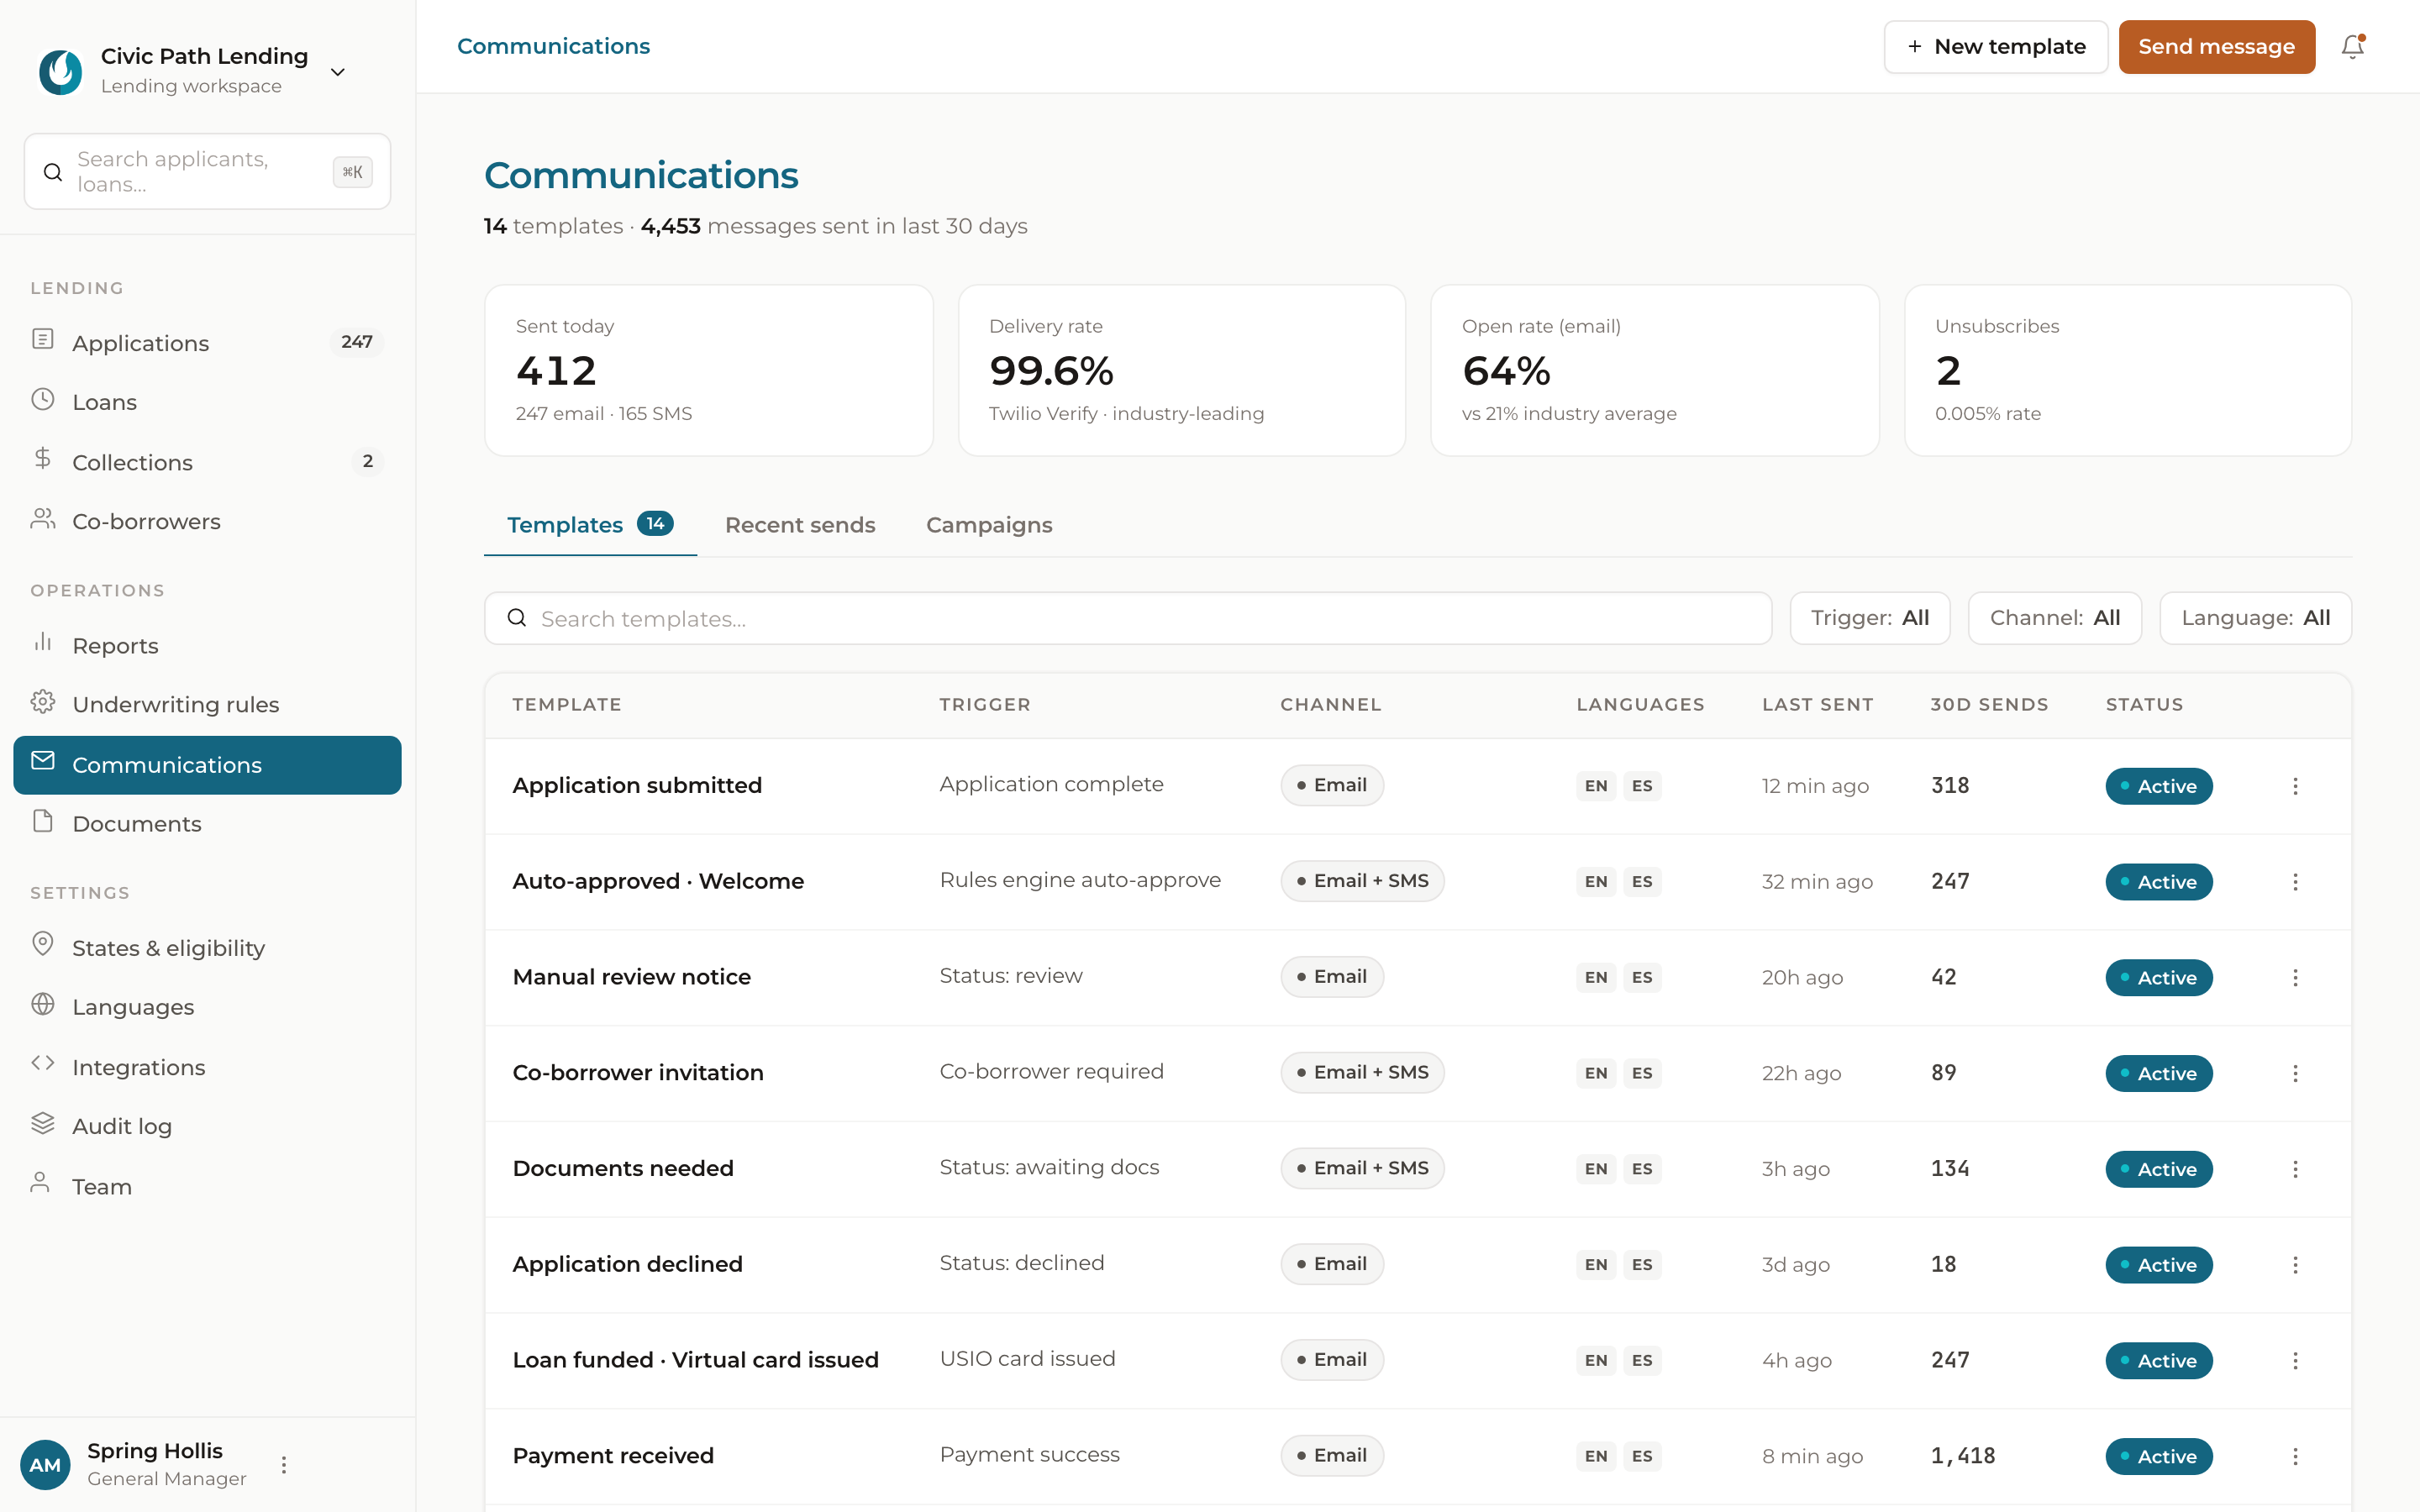Click the "Rules engine auto-approve" trigger text
Screen dimensions: 2420x1512
(1080, 880)
